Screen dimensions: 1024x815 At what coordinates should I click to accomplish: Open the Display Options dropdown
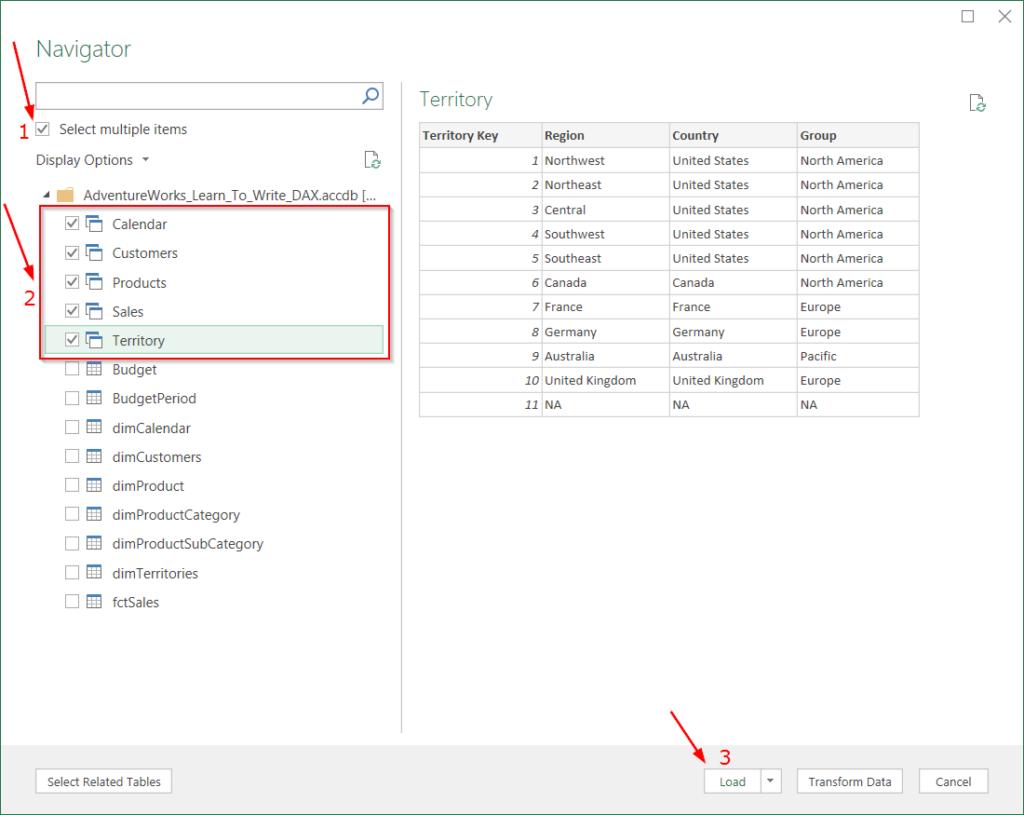[92, 160]
